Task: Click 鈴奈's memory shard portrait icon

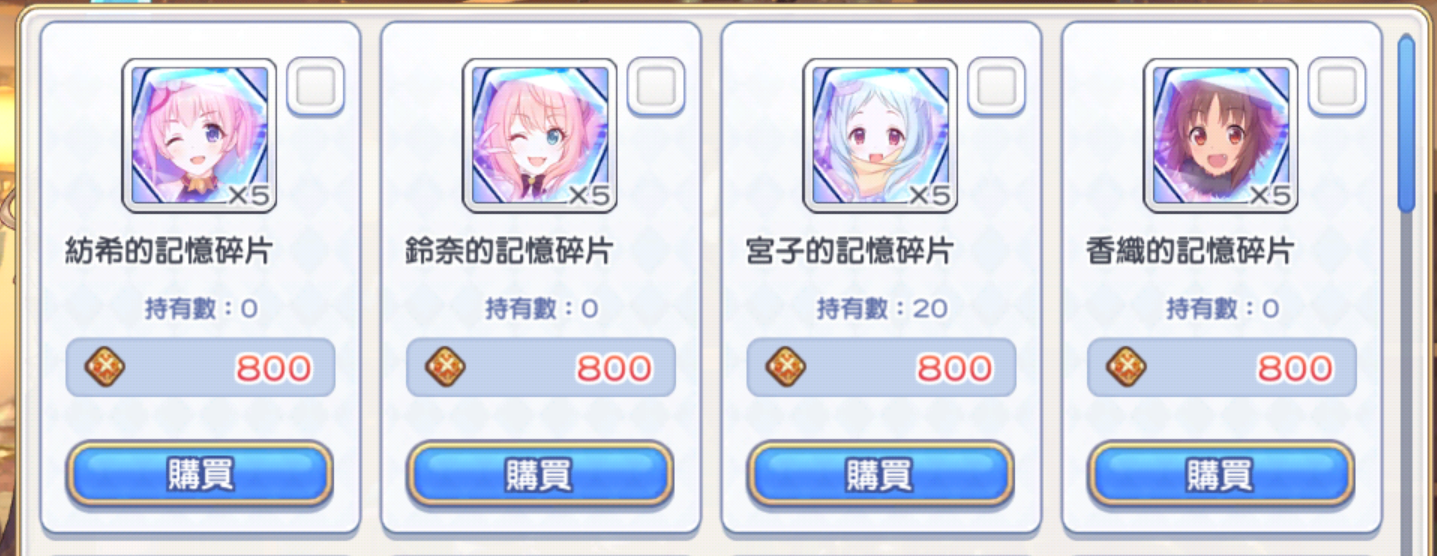Action: point(540,136)
